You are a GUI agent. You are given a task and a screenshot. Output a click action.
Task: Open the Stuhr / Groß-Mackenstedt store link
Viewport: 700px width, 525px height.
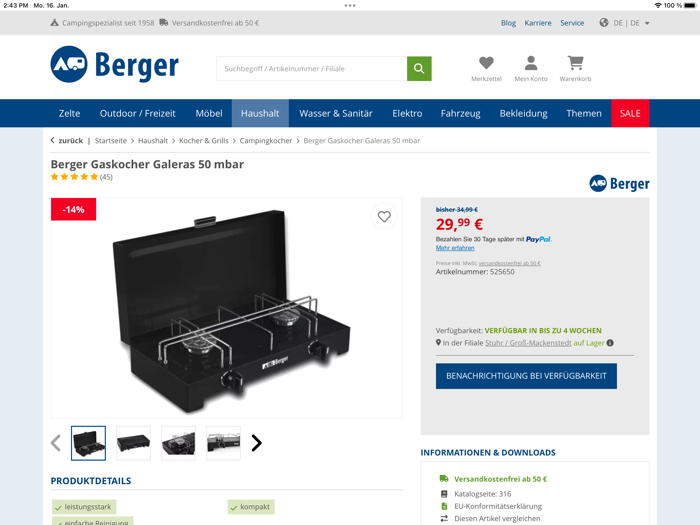[x=528, y=343]
